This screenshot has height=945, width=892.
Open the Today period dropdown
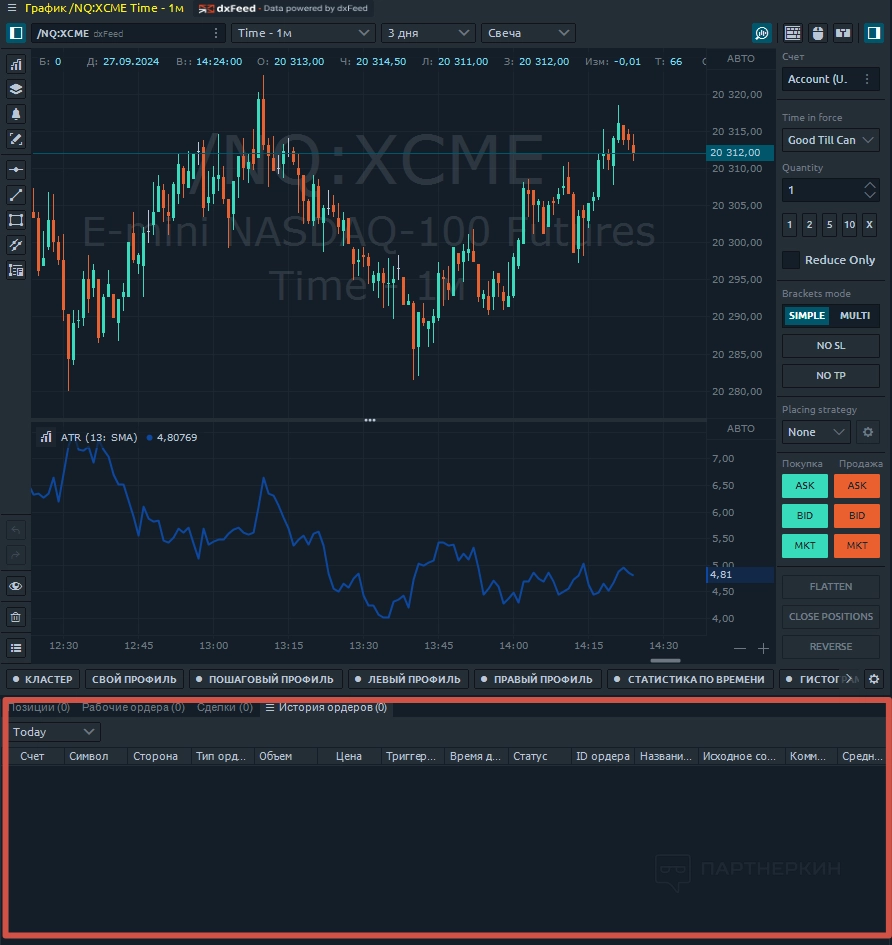54,732
